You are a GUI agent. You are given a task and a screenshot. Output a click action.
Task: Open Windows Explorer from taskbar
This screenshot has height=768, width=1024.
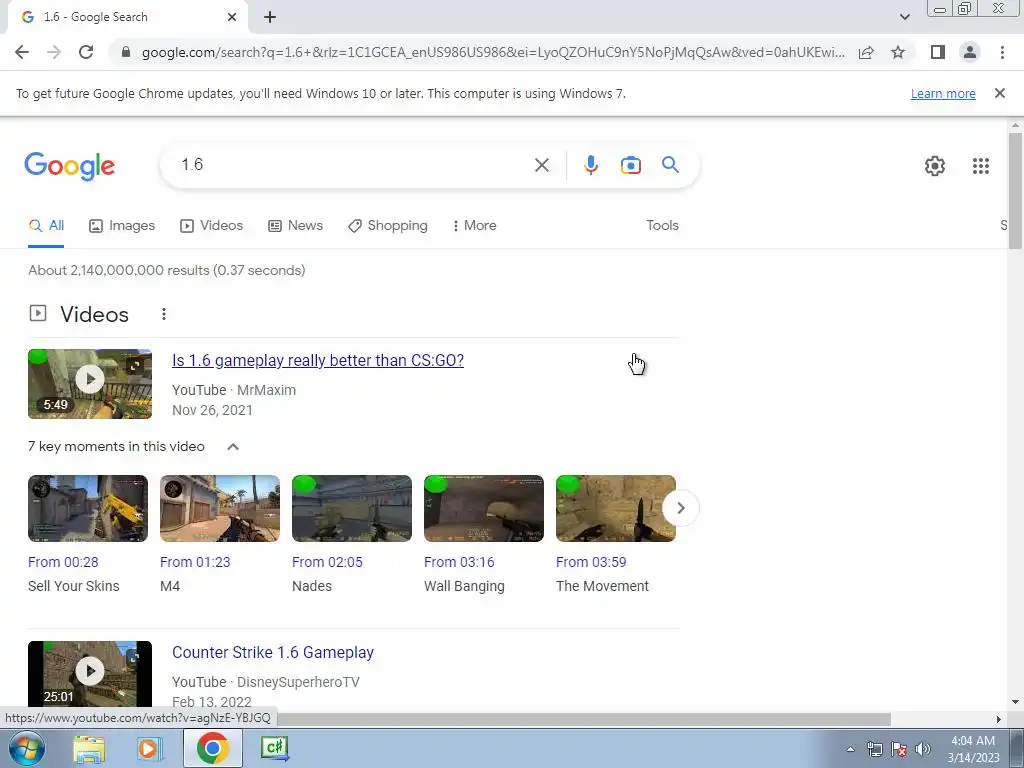(89, 749)
